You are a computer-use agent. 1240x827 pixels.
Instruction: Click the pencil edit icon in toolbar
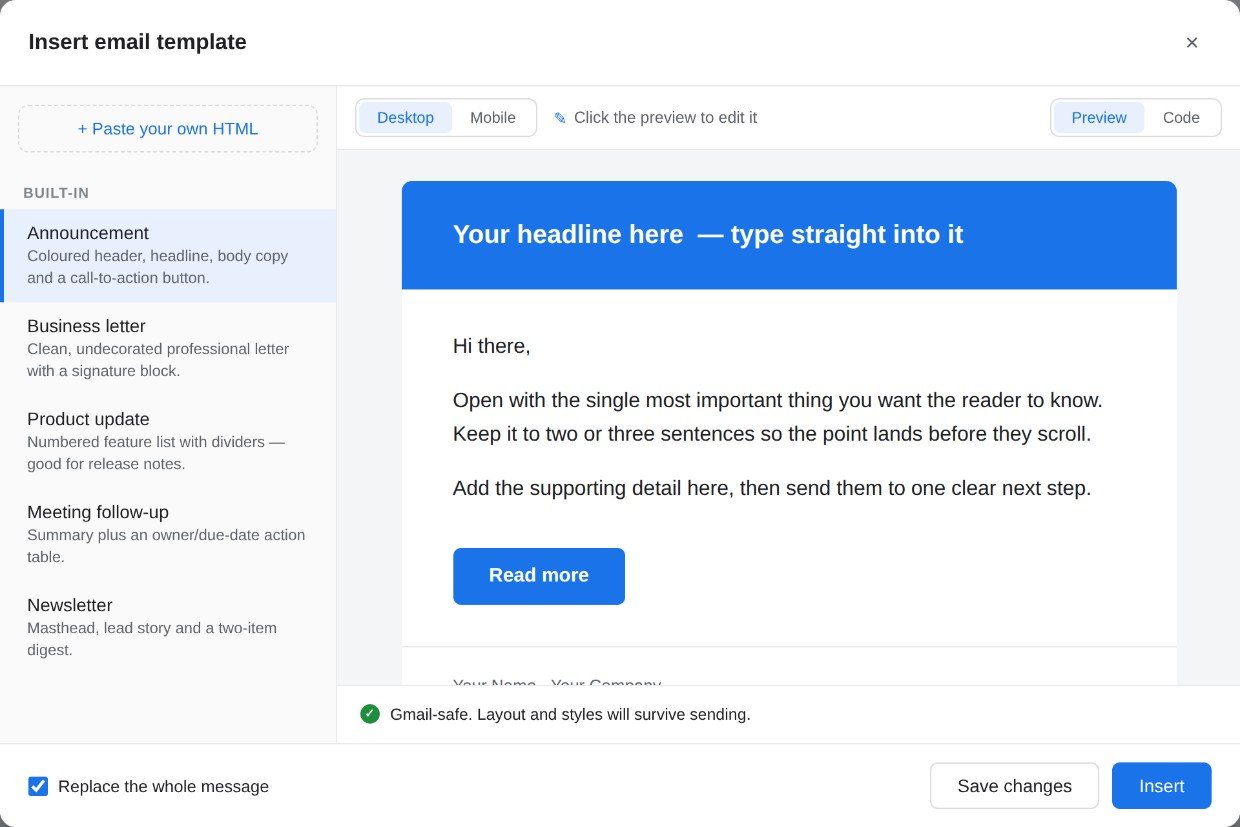pyautogui.click(x=560, y=118)
